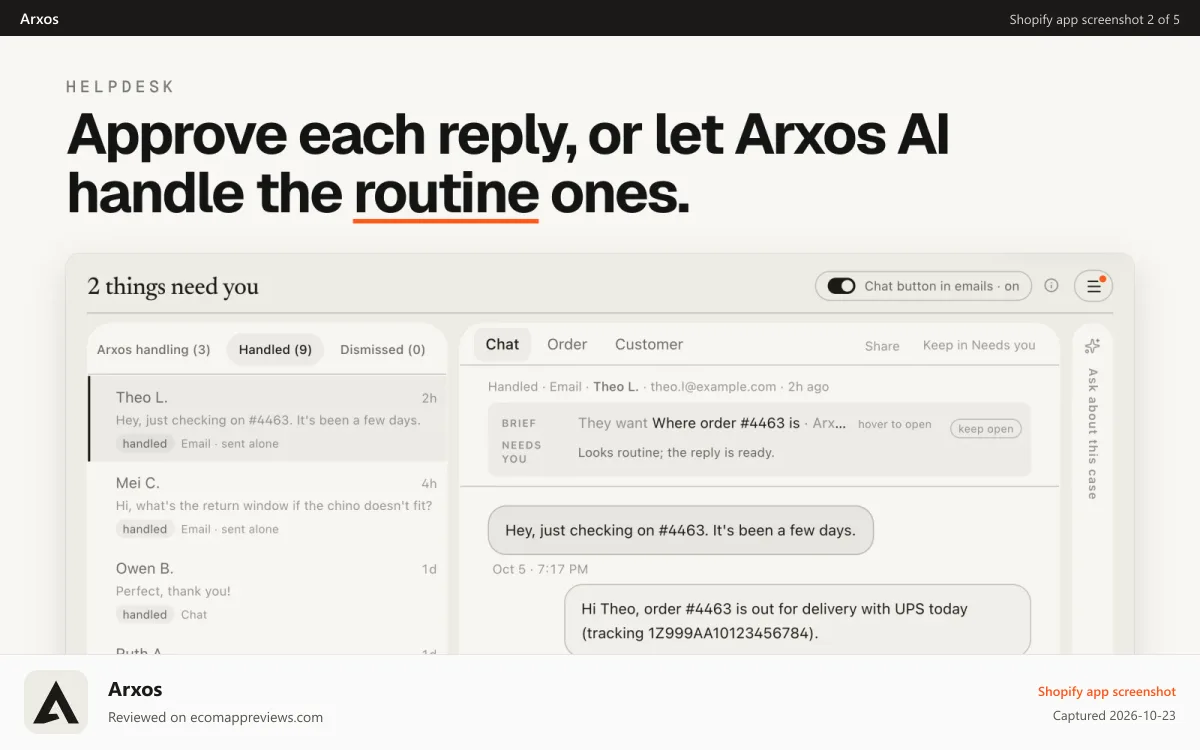
Task: Click Keep in Needs you
Action: tap(979, 345)
